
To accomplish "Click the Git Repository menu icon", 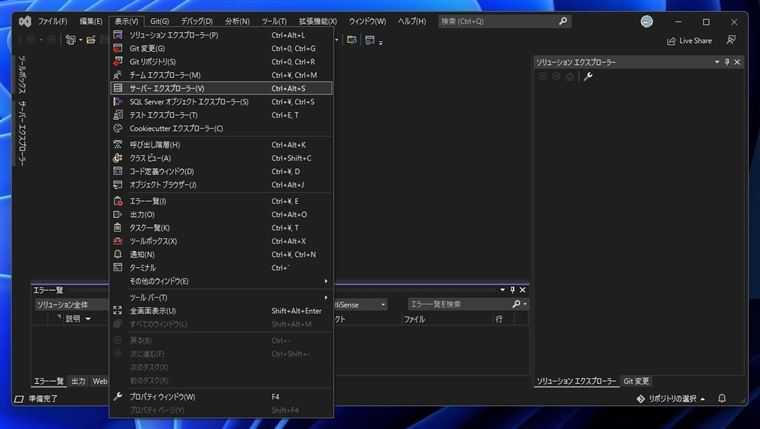I will tap(118, 61).
